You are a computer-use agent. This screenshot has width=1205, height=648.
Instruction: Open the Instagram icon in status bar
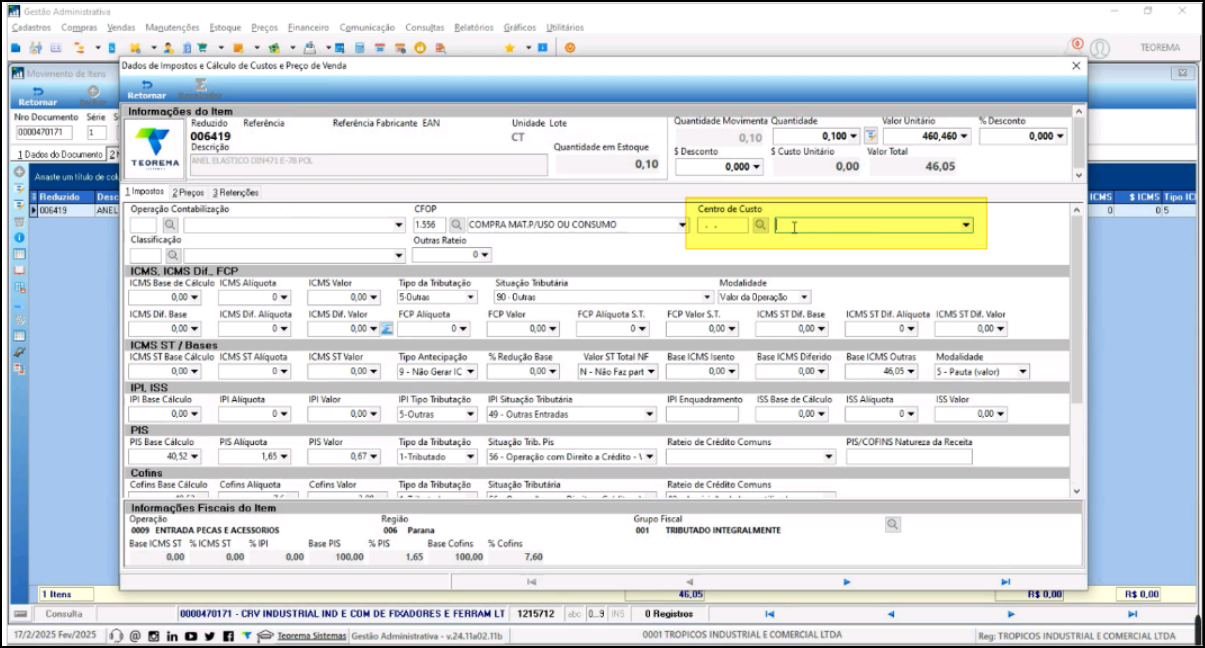coord(153,636)
